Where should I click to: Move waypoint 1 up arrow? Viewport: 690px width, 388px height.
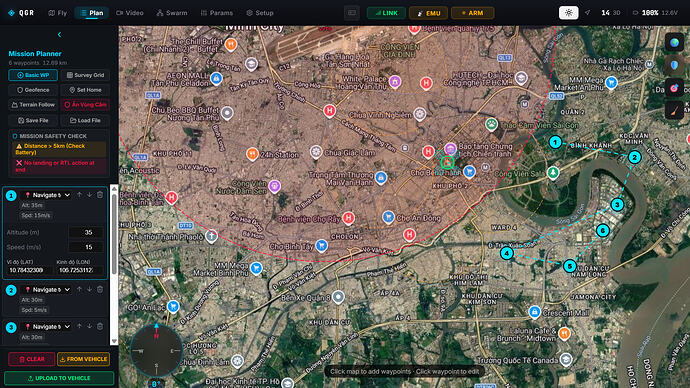click(79, 194)
